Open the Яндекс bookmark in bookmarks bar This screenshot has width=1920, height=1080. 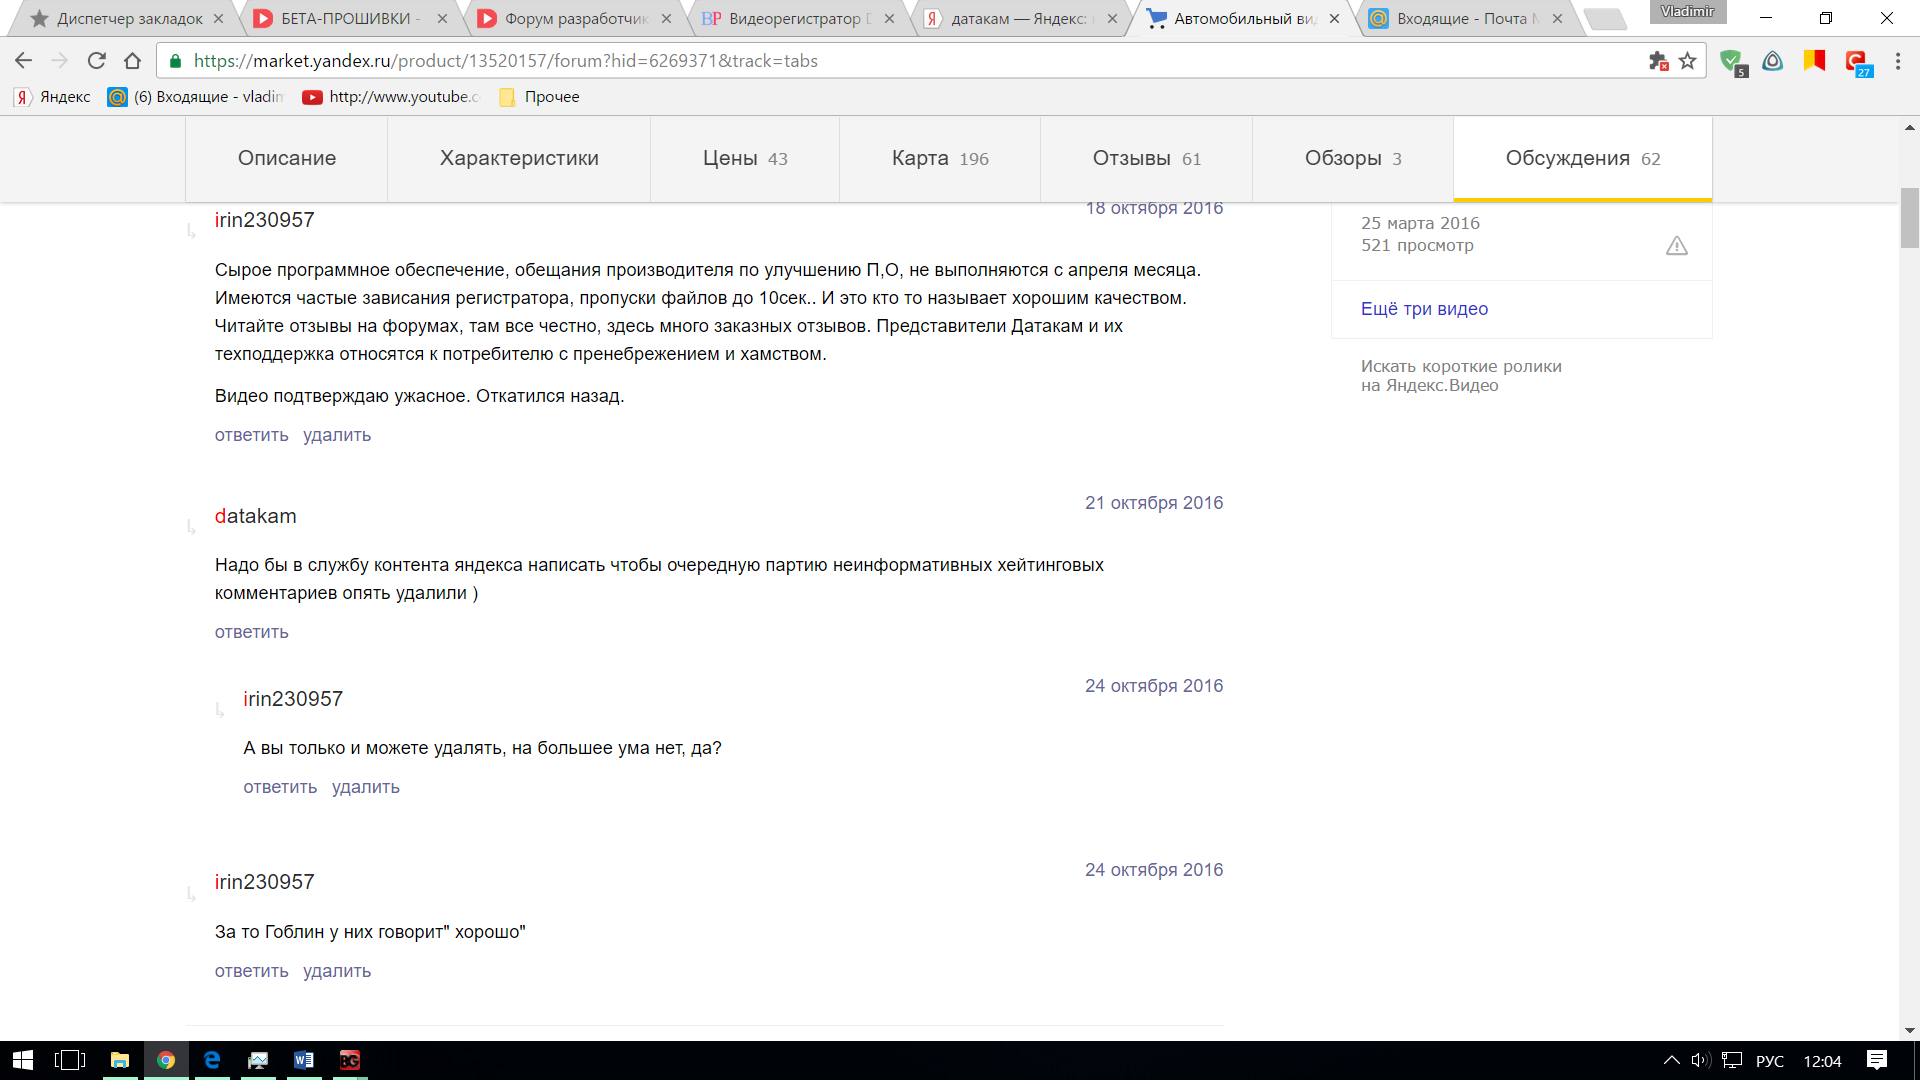53,97
